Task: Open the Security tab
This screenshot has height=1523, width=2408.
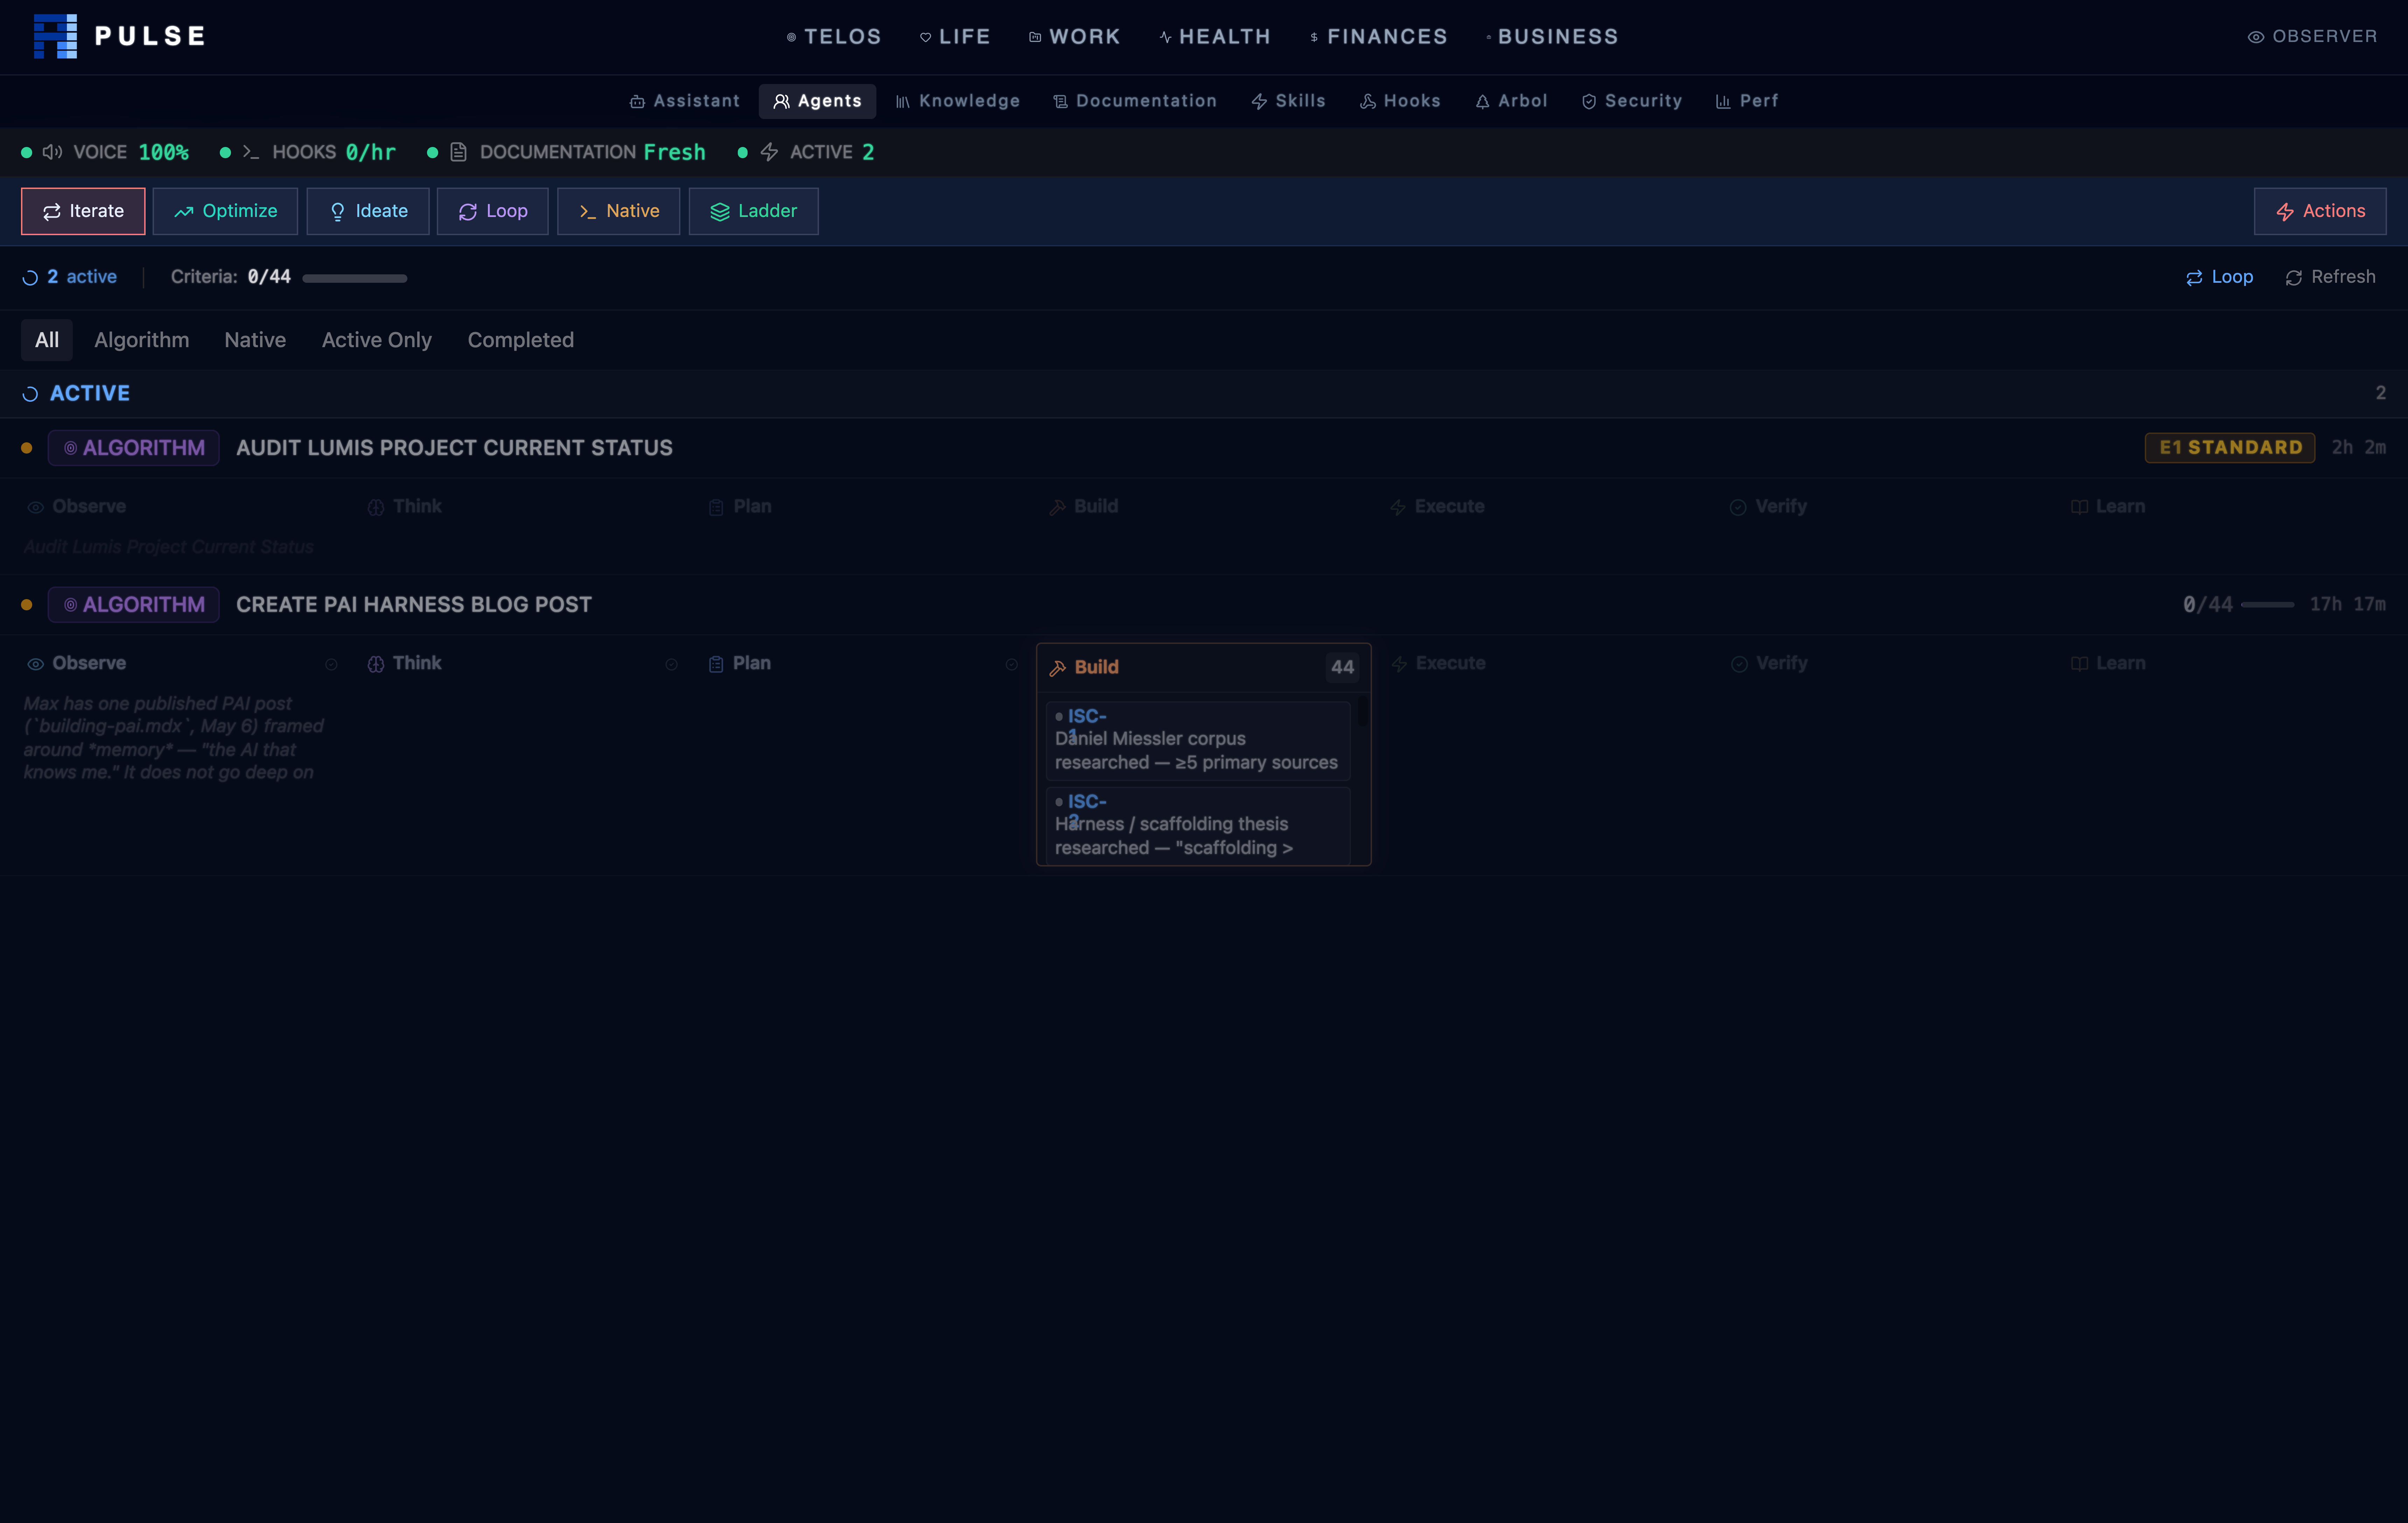Action: (1632, 101)
